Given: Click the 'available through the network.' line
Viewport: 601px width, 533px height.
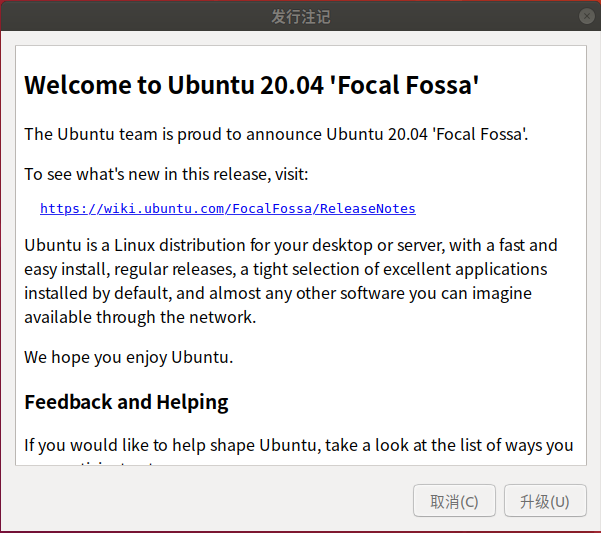Looking at the screenshot, I should coord(140,317).
